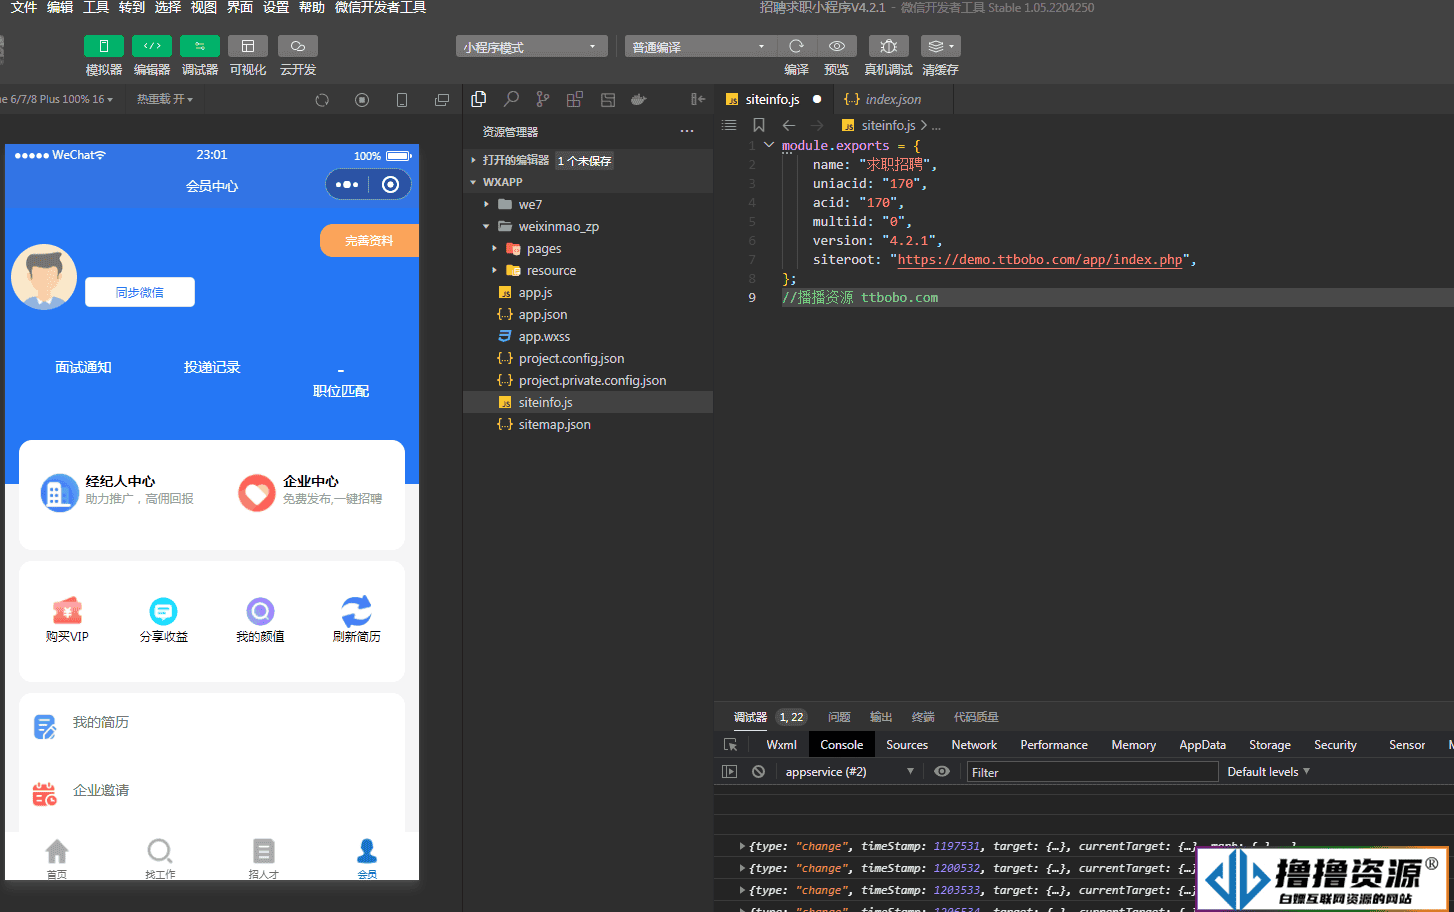Toggle the Visualization panel button
This screenshot has width=1454, height=912.
click(x=248, y=46)
